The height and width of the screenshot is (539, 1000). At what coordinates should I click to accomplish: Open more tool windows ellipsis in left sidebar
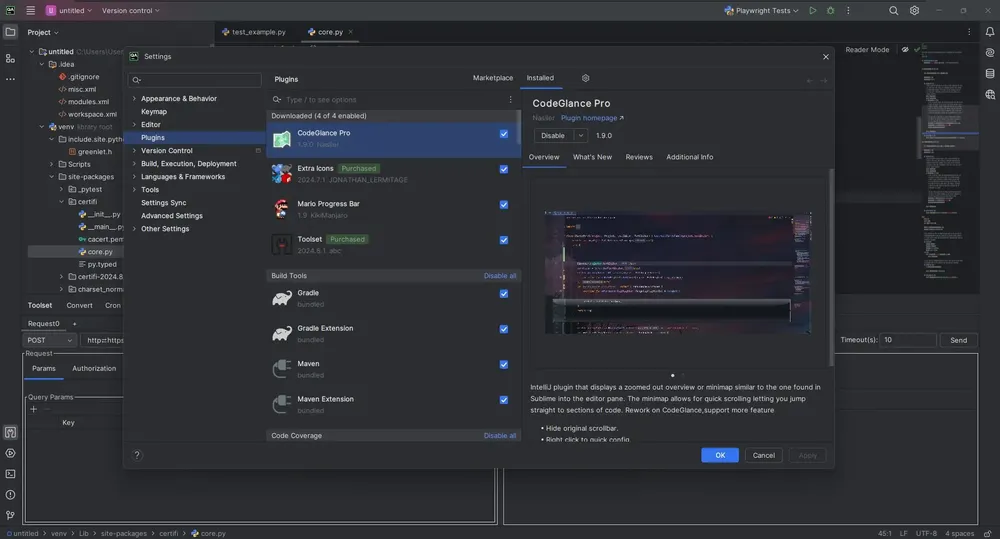[10, 79]
